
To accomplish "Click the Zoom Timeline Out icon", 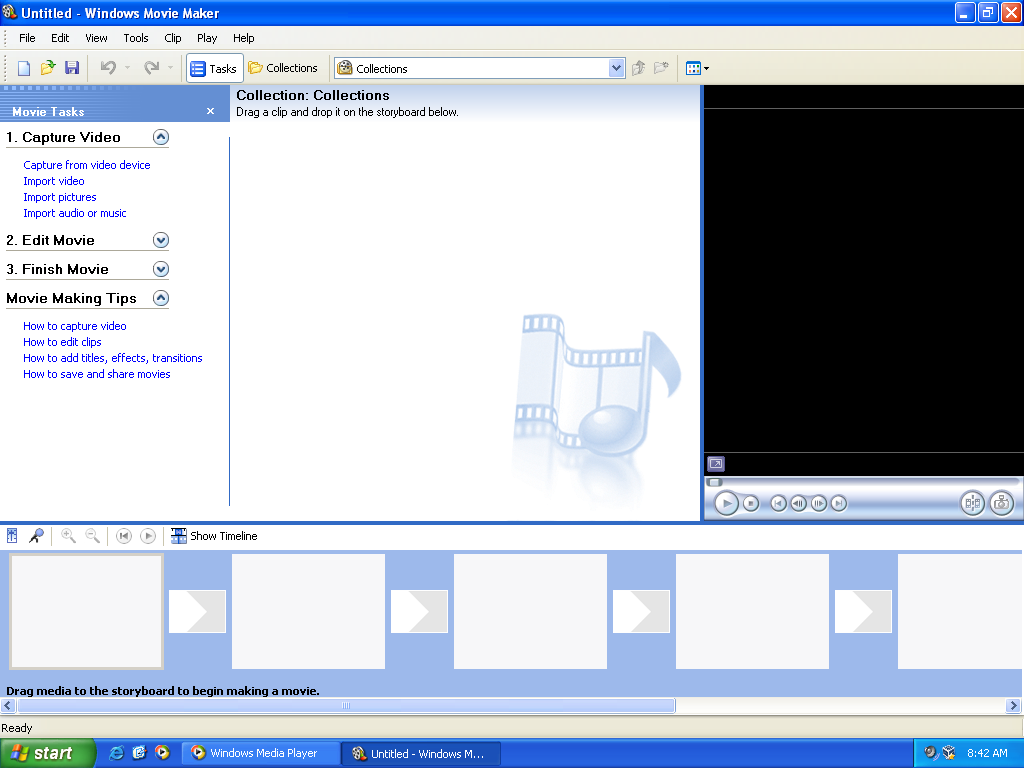I will (x=93, y=536).
